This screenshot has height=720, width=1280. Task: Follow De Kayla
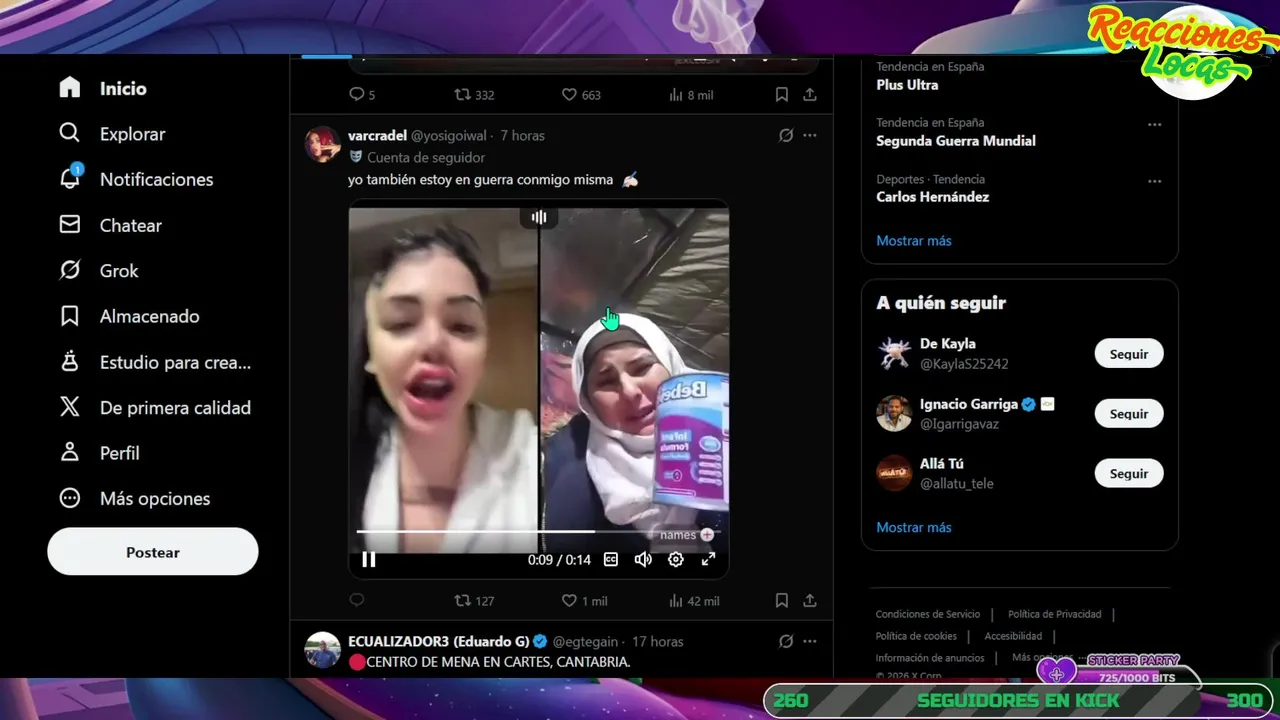1129,354
